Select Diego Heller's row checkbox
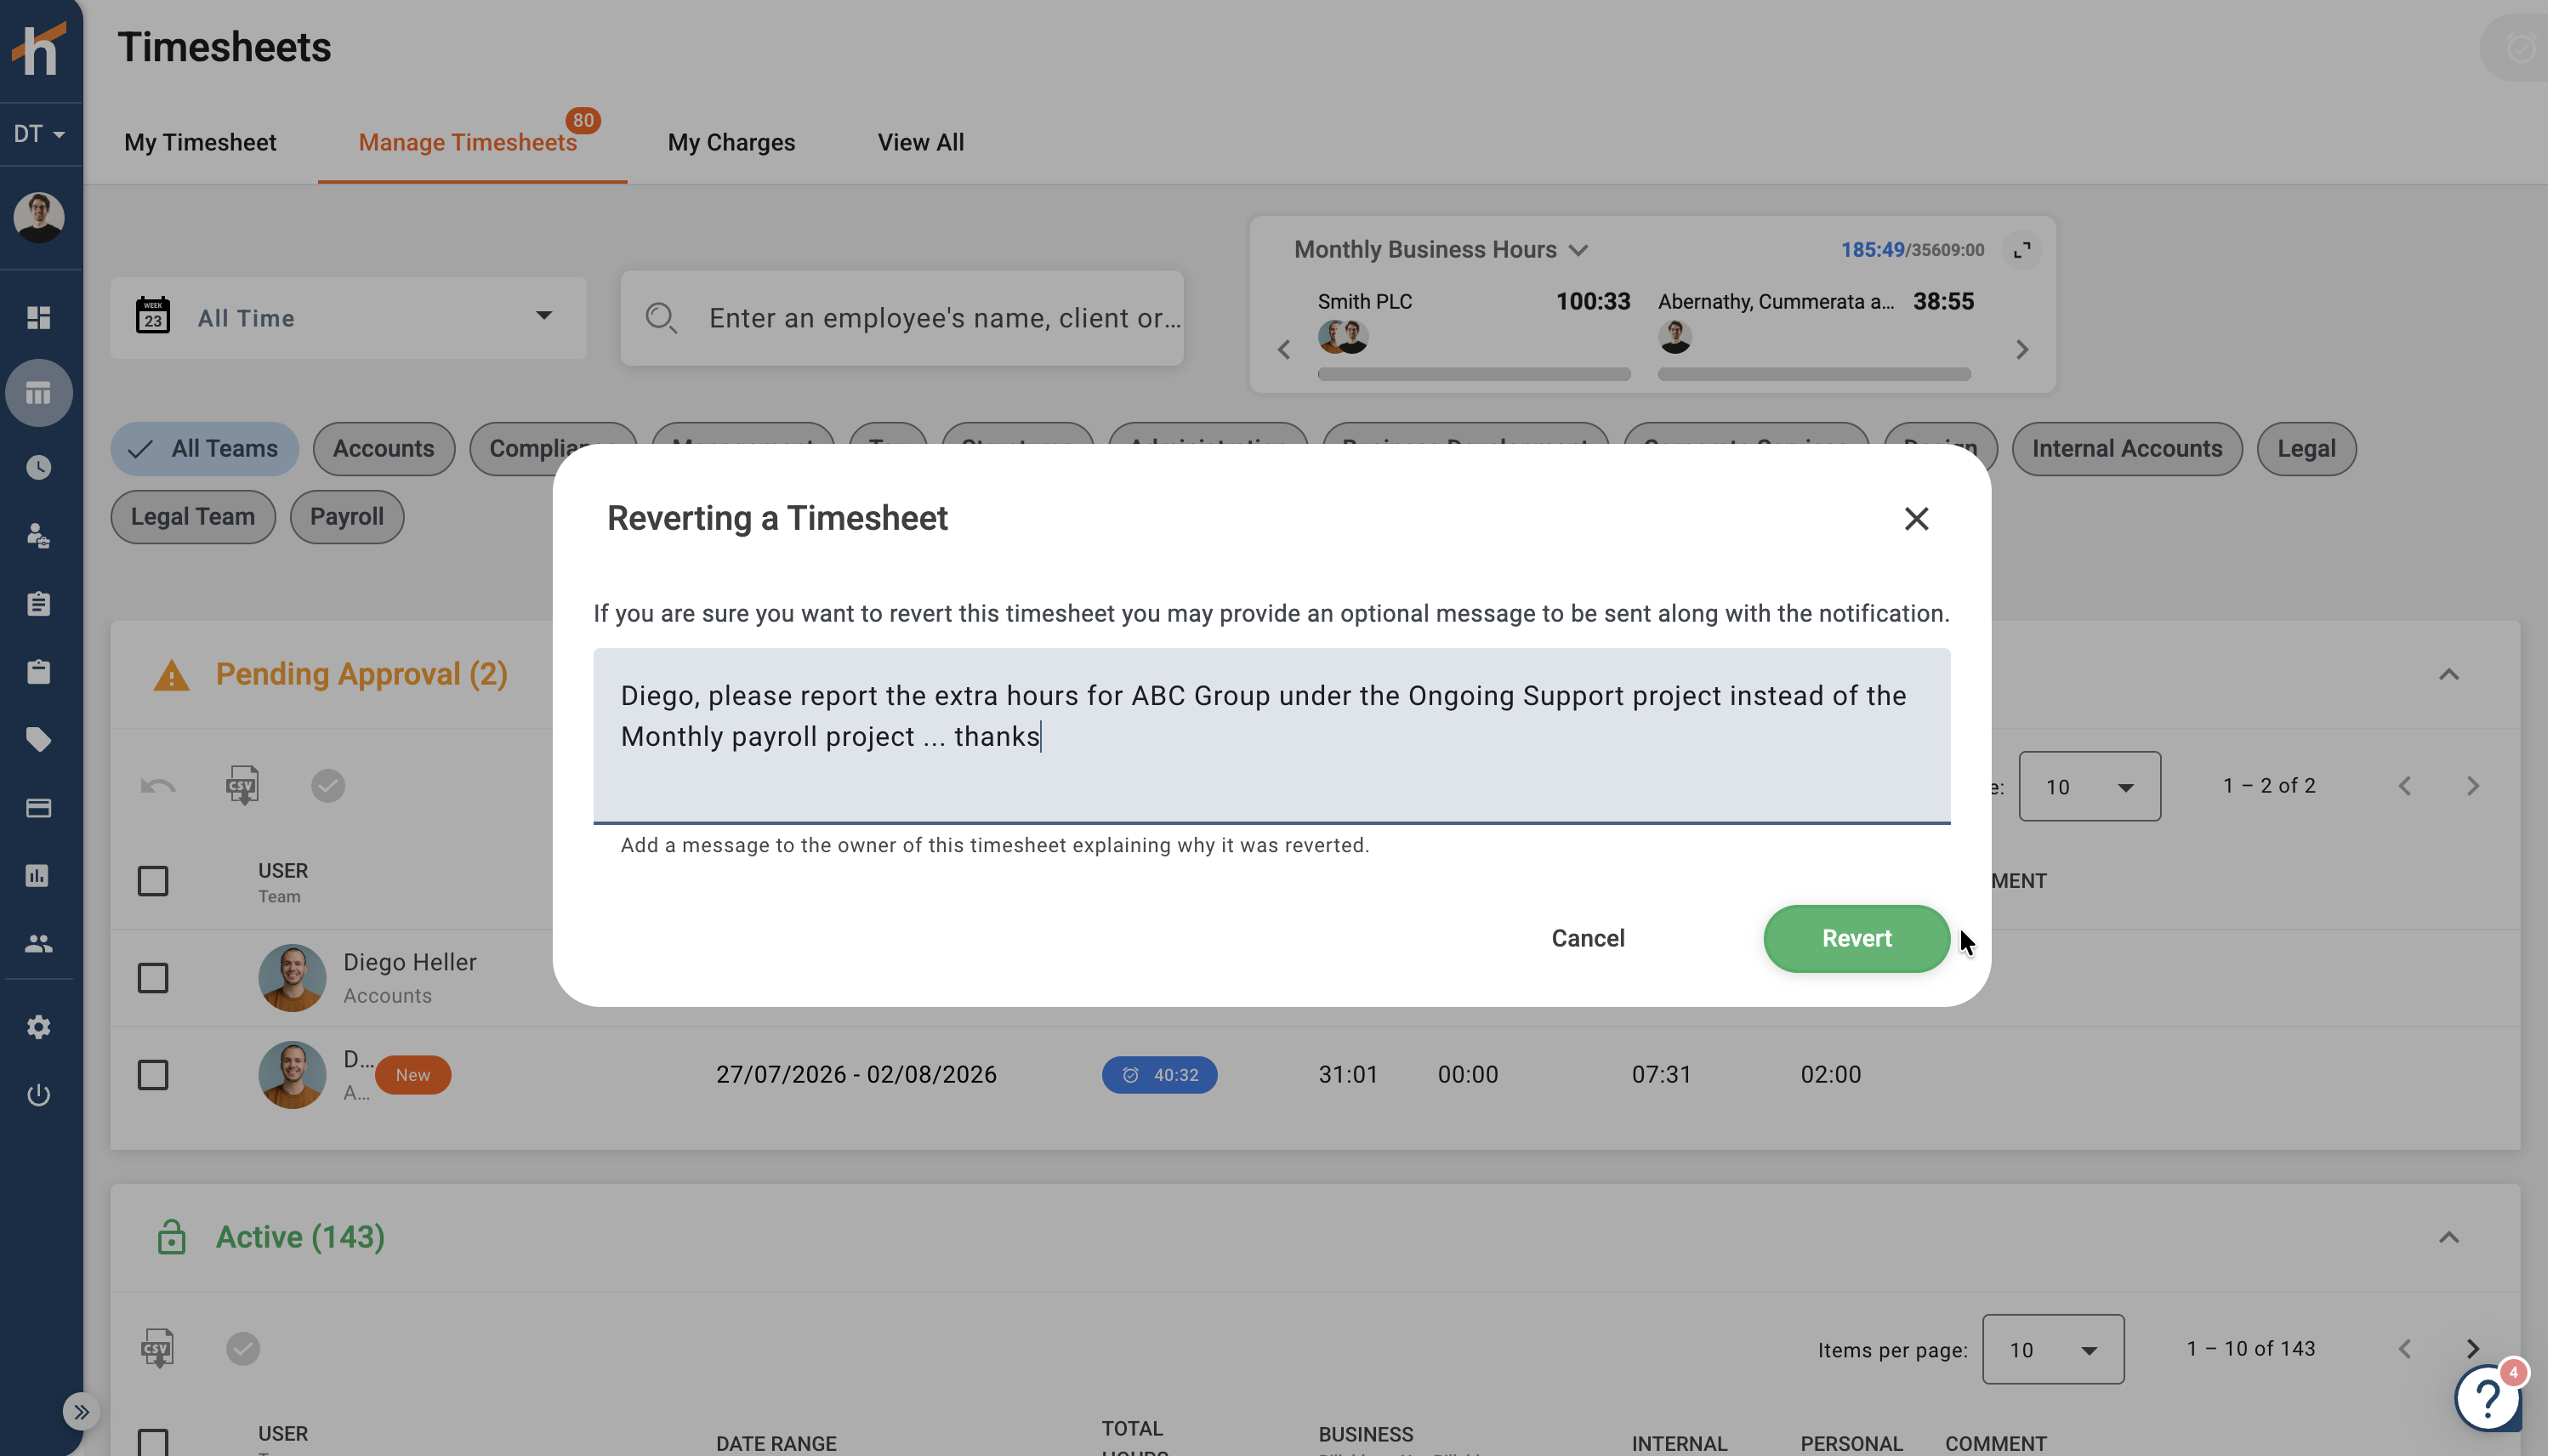The width and height of the screenshot is (2553, 1456). coord(153,978)
